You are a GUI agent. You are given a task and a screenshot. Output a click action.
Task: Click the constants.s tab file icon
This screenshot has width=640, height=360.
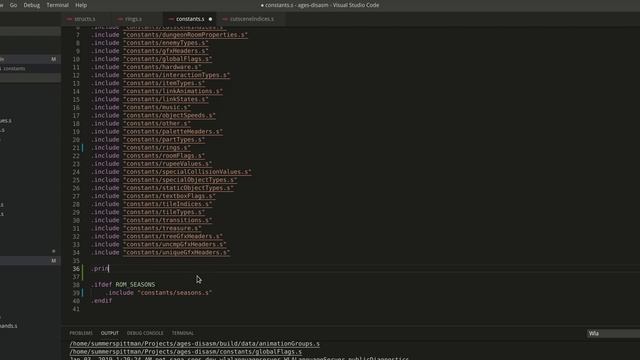click(171, 19)
